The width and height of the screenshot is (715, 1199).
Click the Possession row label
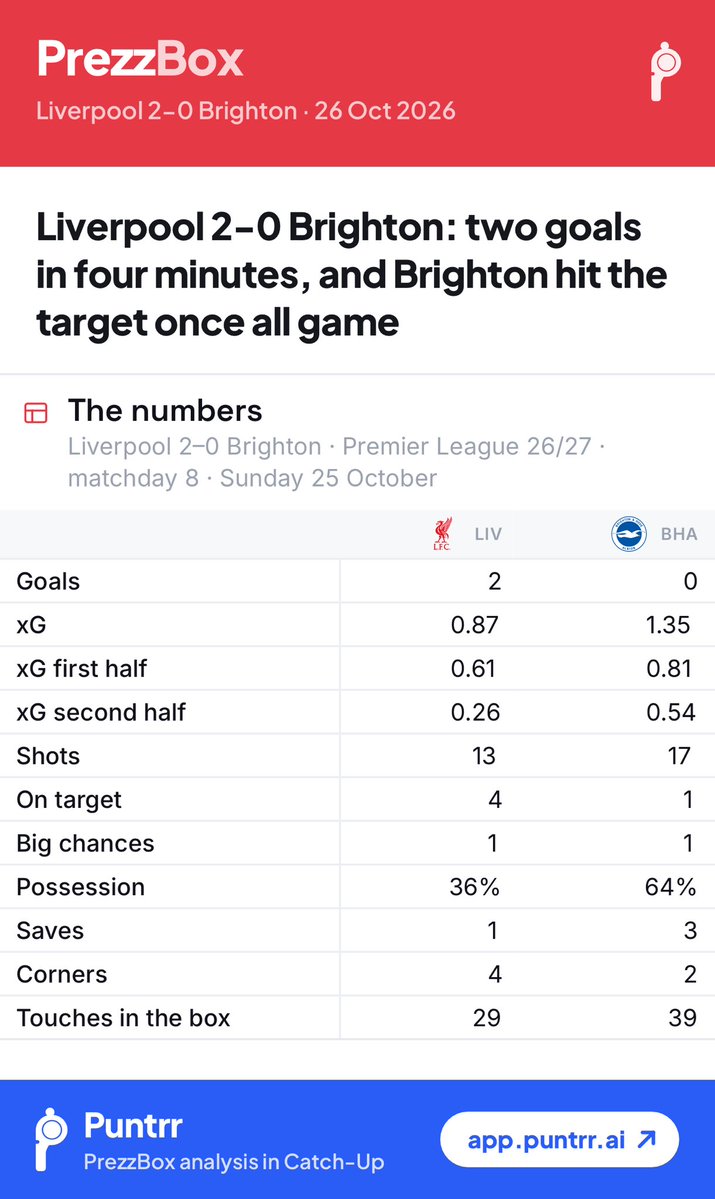80,887
